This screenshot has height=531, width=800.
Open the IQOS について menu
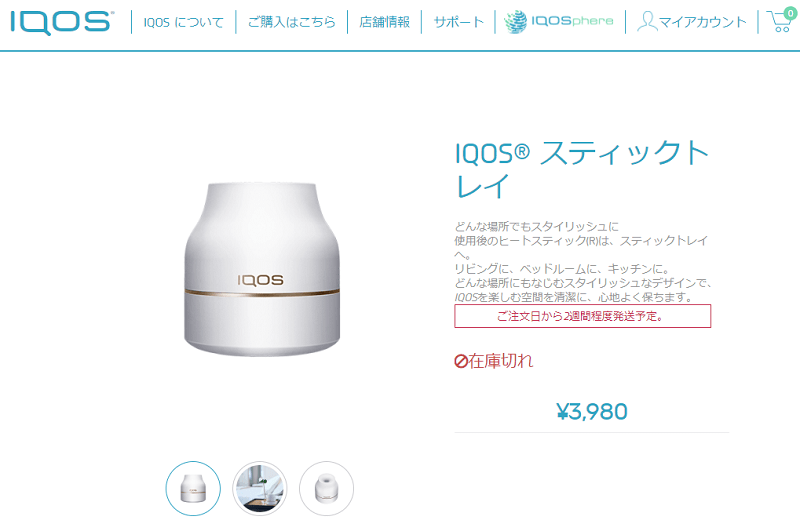tap(183, 22)
